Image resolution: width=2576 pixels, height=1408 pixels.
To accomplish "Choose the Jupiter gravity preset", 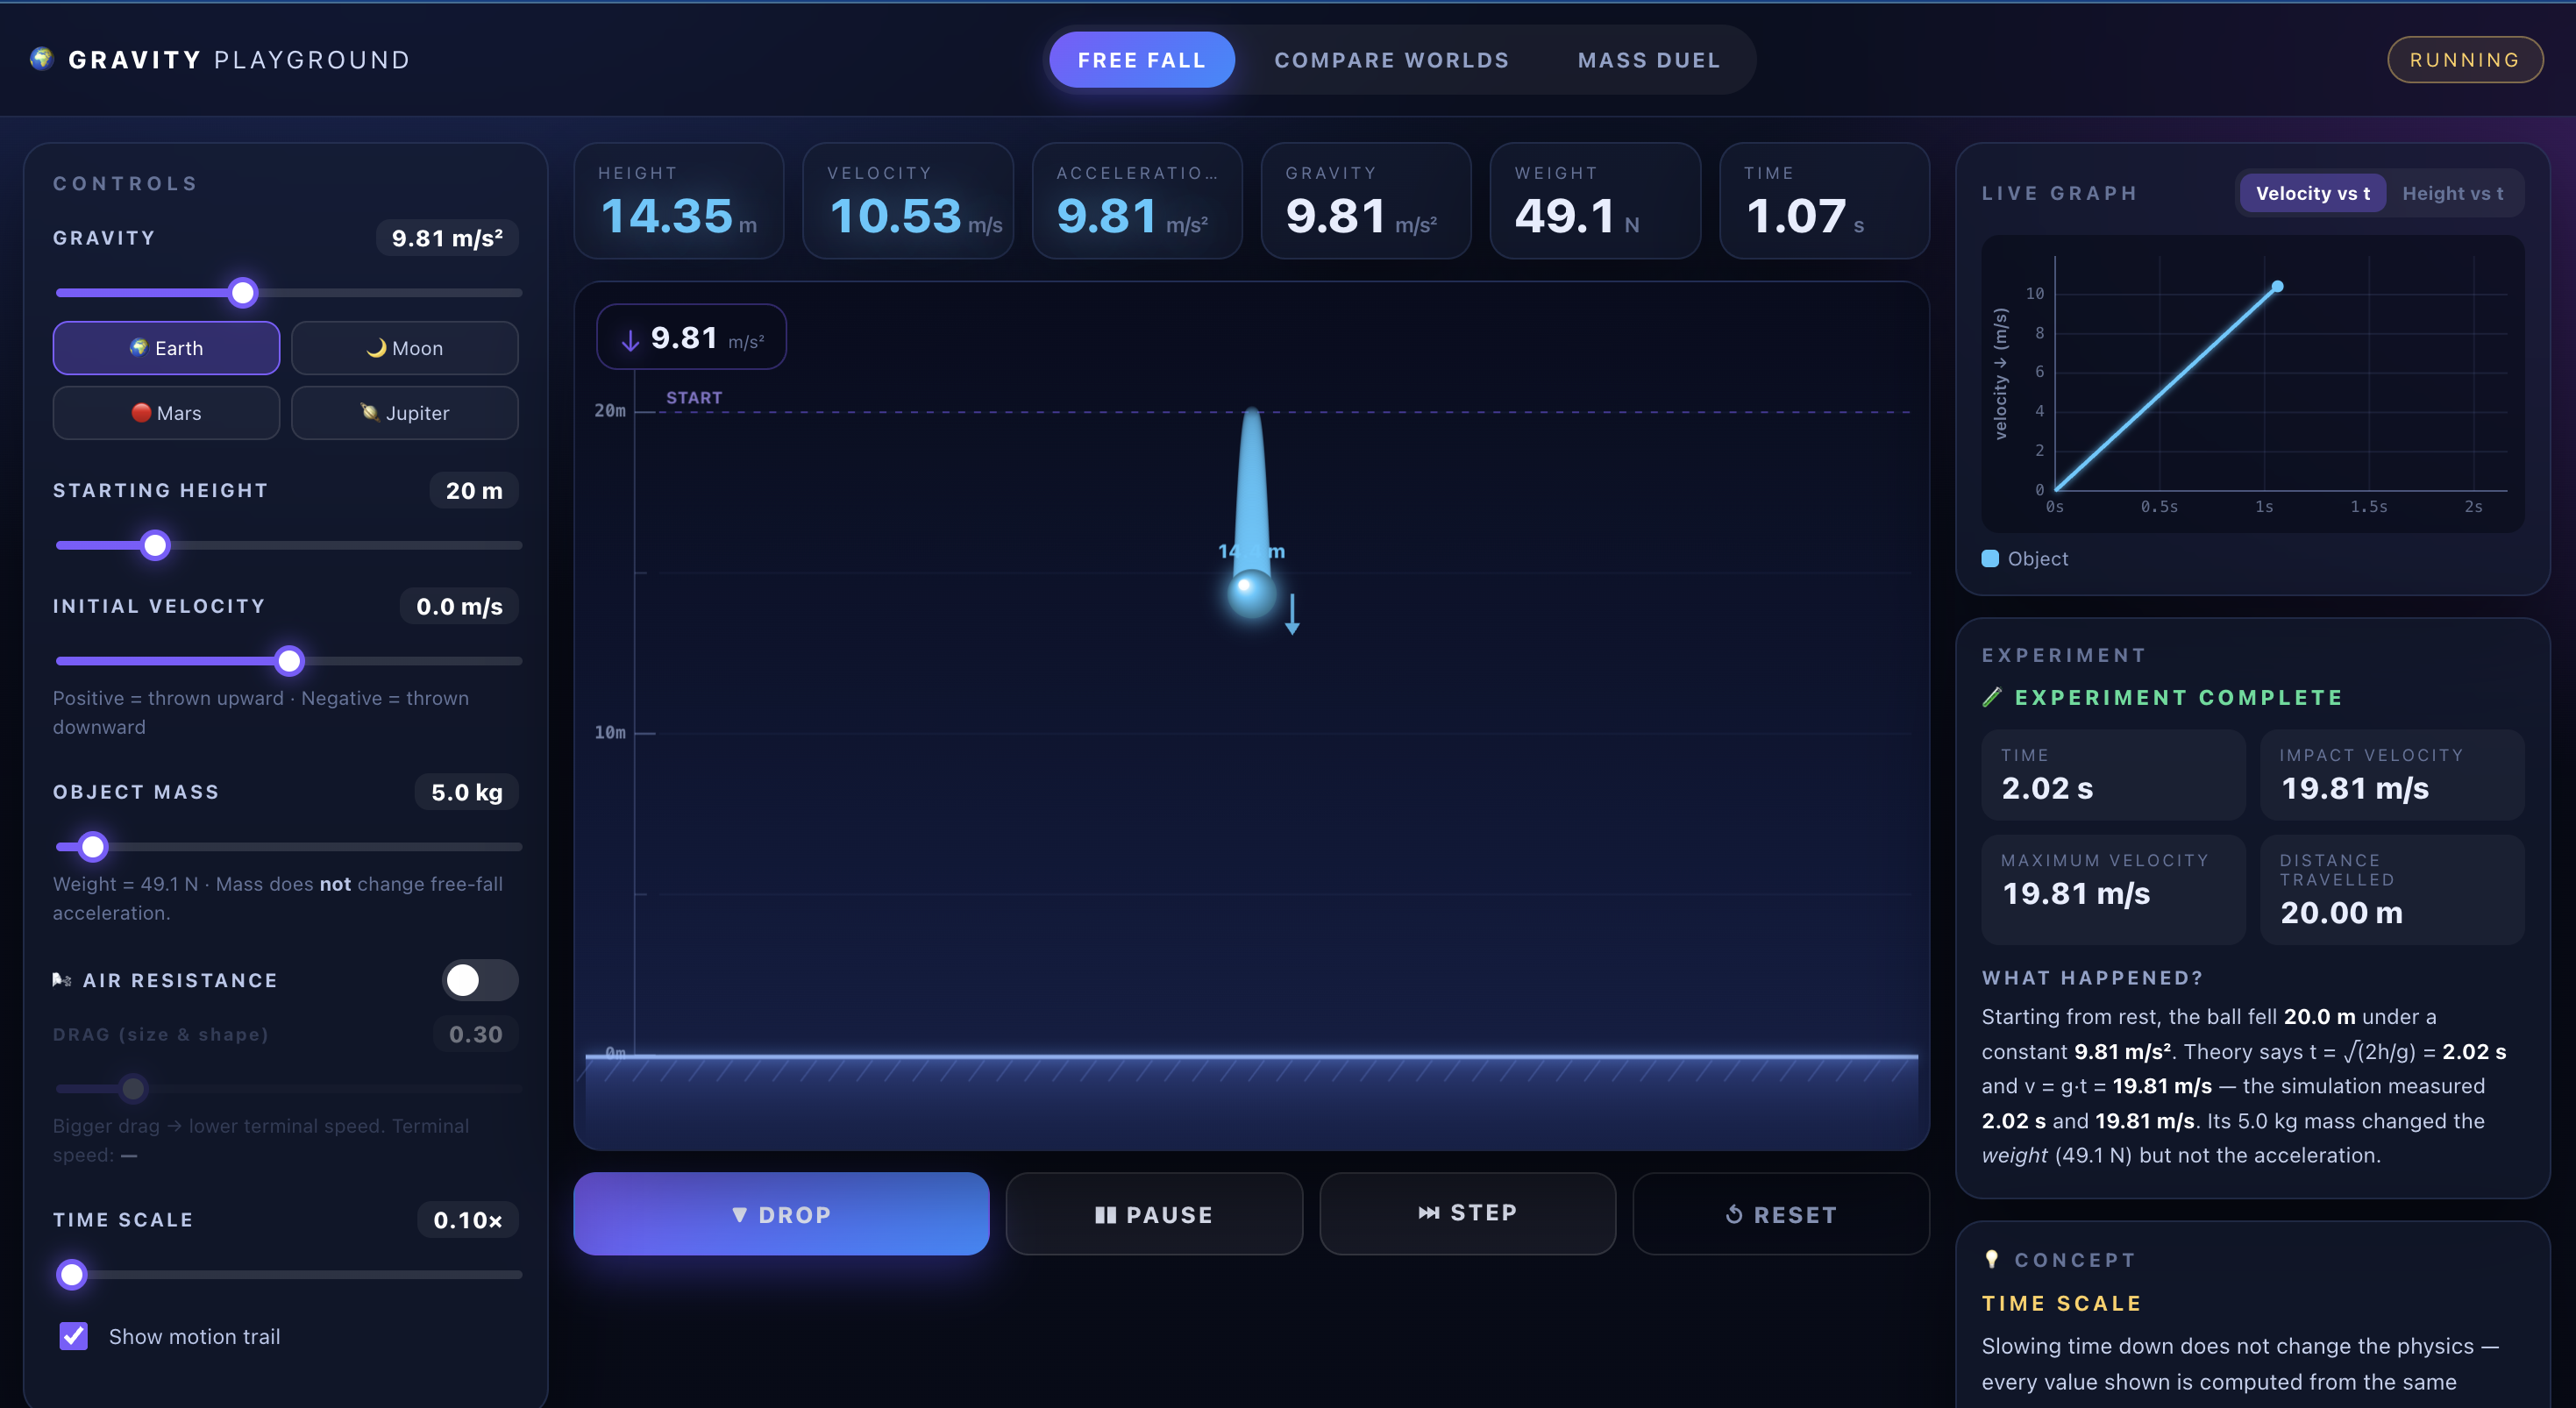I will [x=404, y=413].
